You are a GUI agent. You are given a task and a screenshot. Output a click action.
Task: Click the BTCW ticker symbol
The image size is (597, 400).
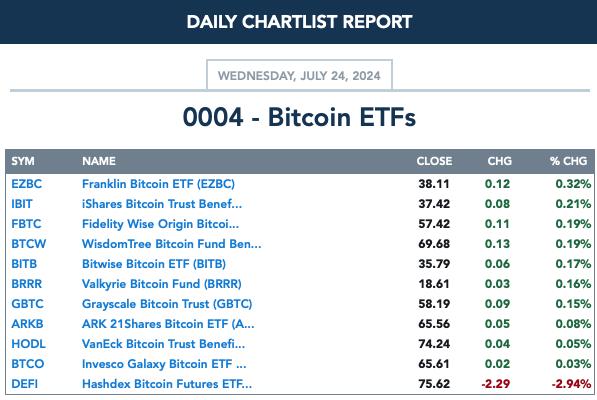pos(29,244)
